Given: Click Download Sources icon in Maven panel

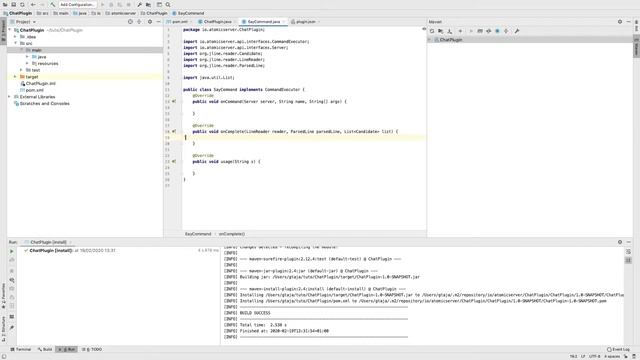Looking at the screenshot, I should point(449,31).
